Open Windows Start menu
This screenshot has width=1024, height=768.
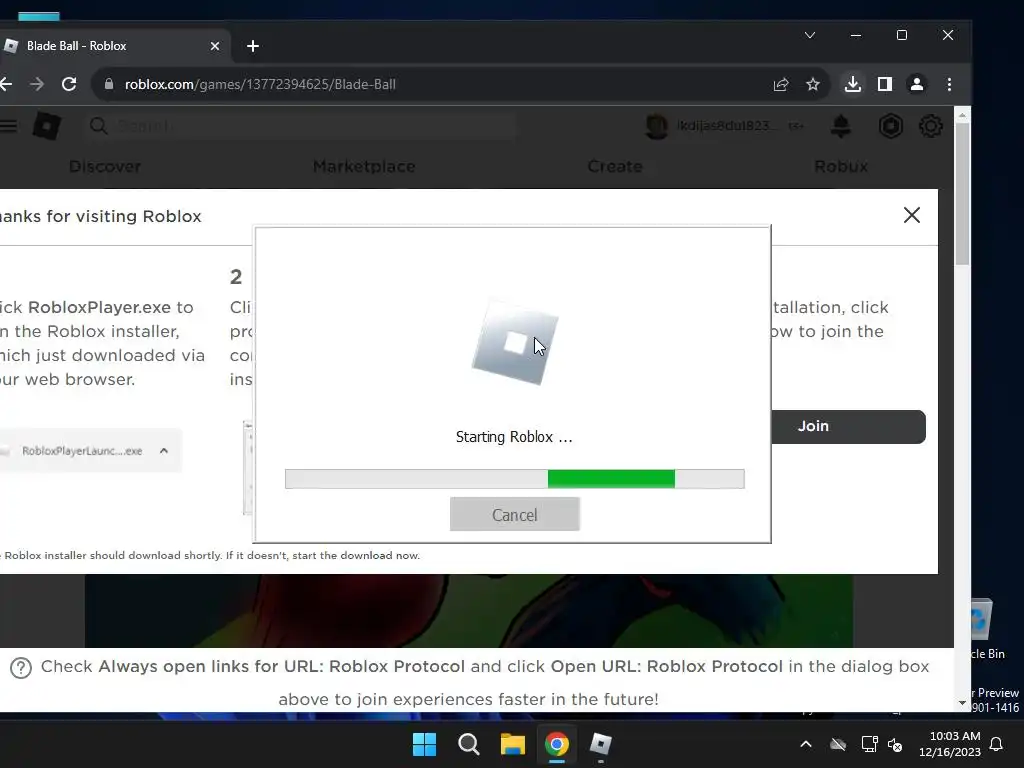(424, 744)
